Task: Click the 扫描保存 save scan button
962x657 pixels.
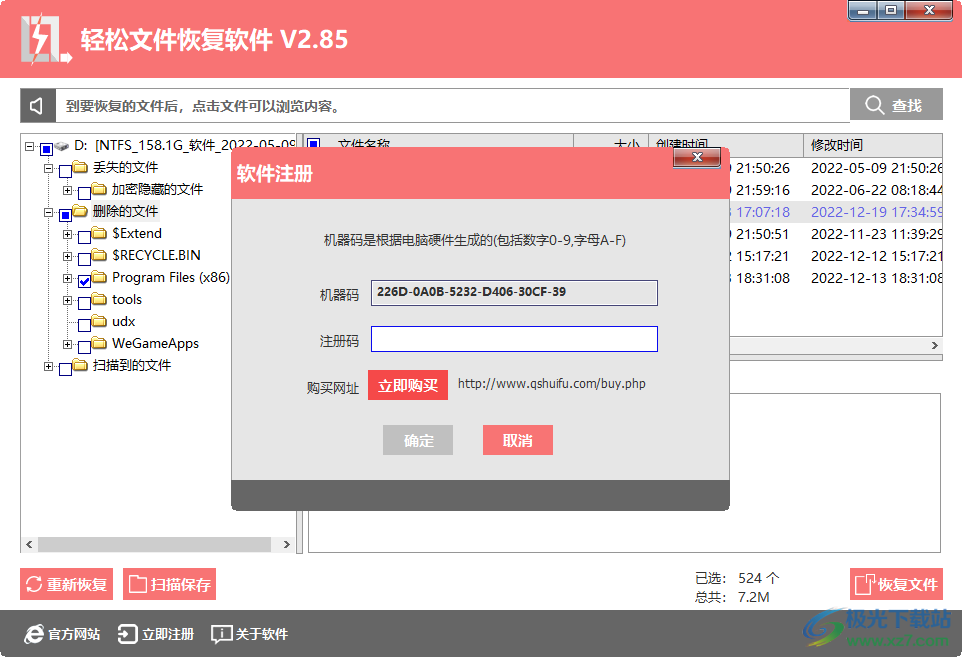Action: (x=169, y=584)
